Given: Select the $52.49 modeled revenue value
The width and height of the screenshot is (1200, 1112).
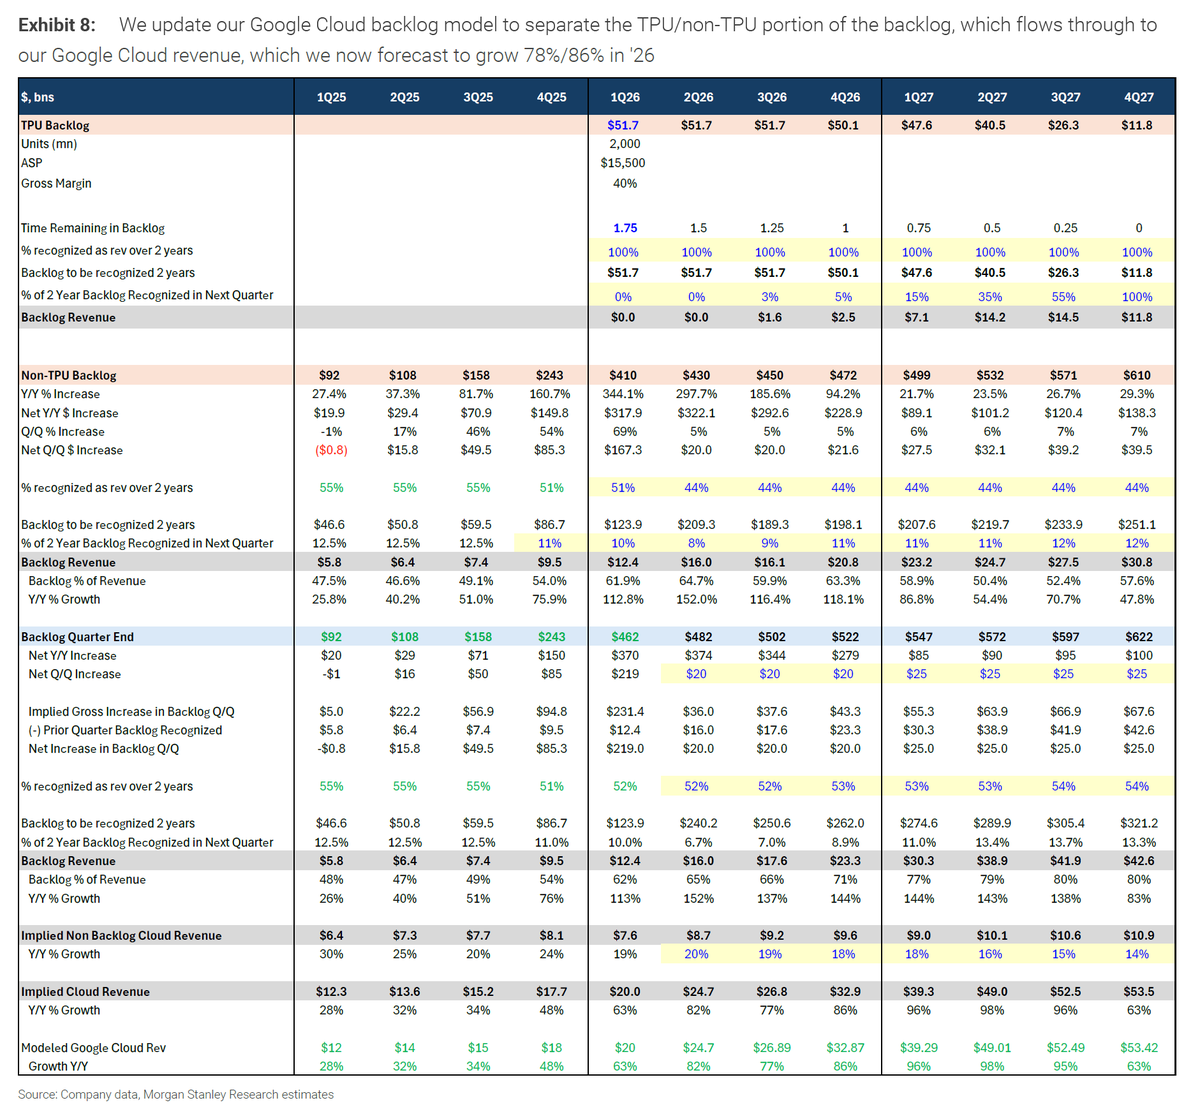Looking at the screenshot, I should point(1064,1048).
